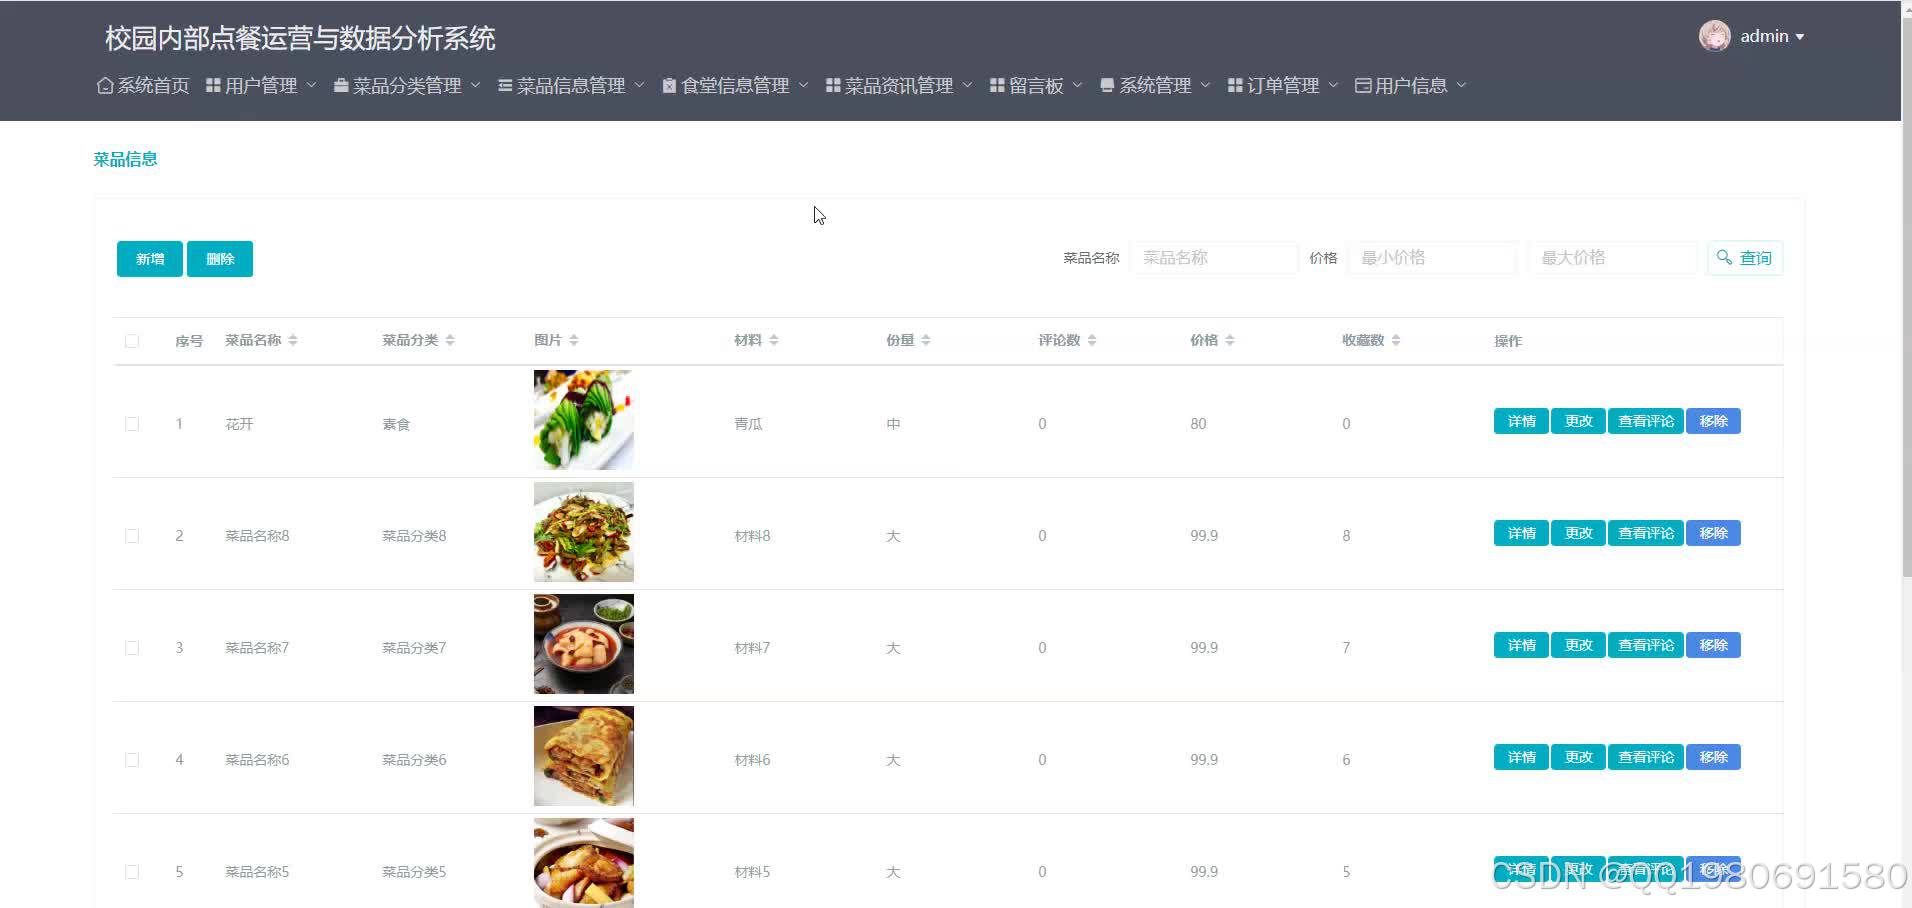Image resolution: width=1912 pixels, height=908 pixels.
Task: Open the 系统管理 dropdown
Action: (x=1155, y=84)
